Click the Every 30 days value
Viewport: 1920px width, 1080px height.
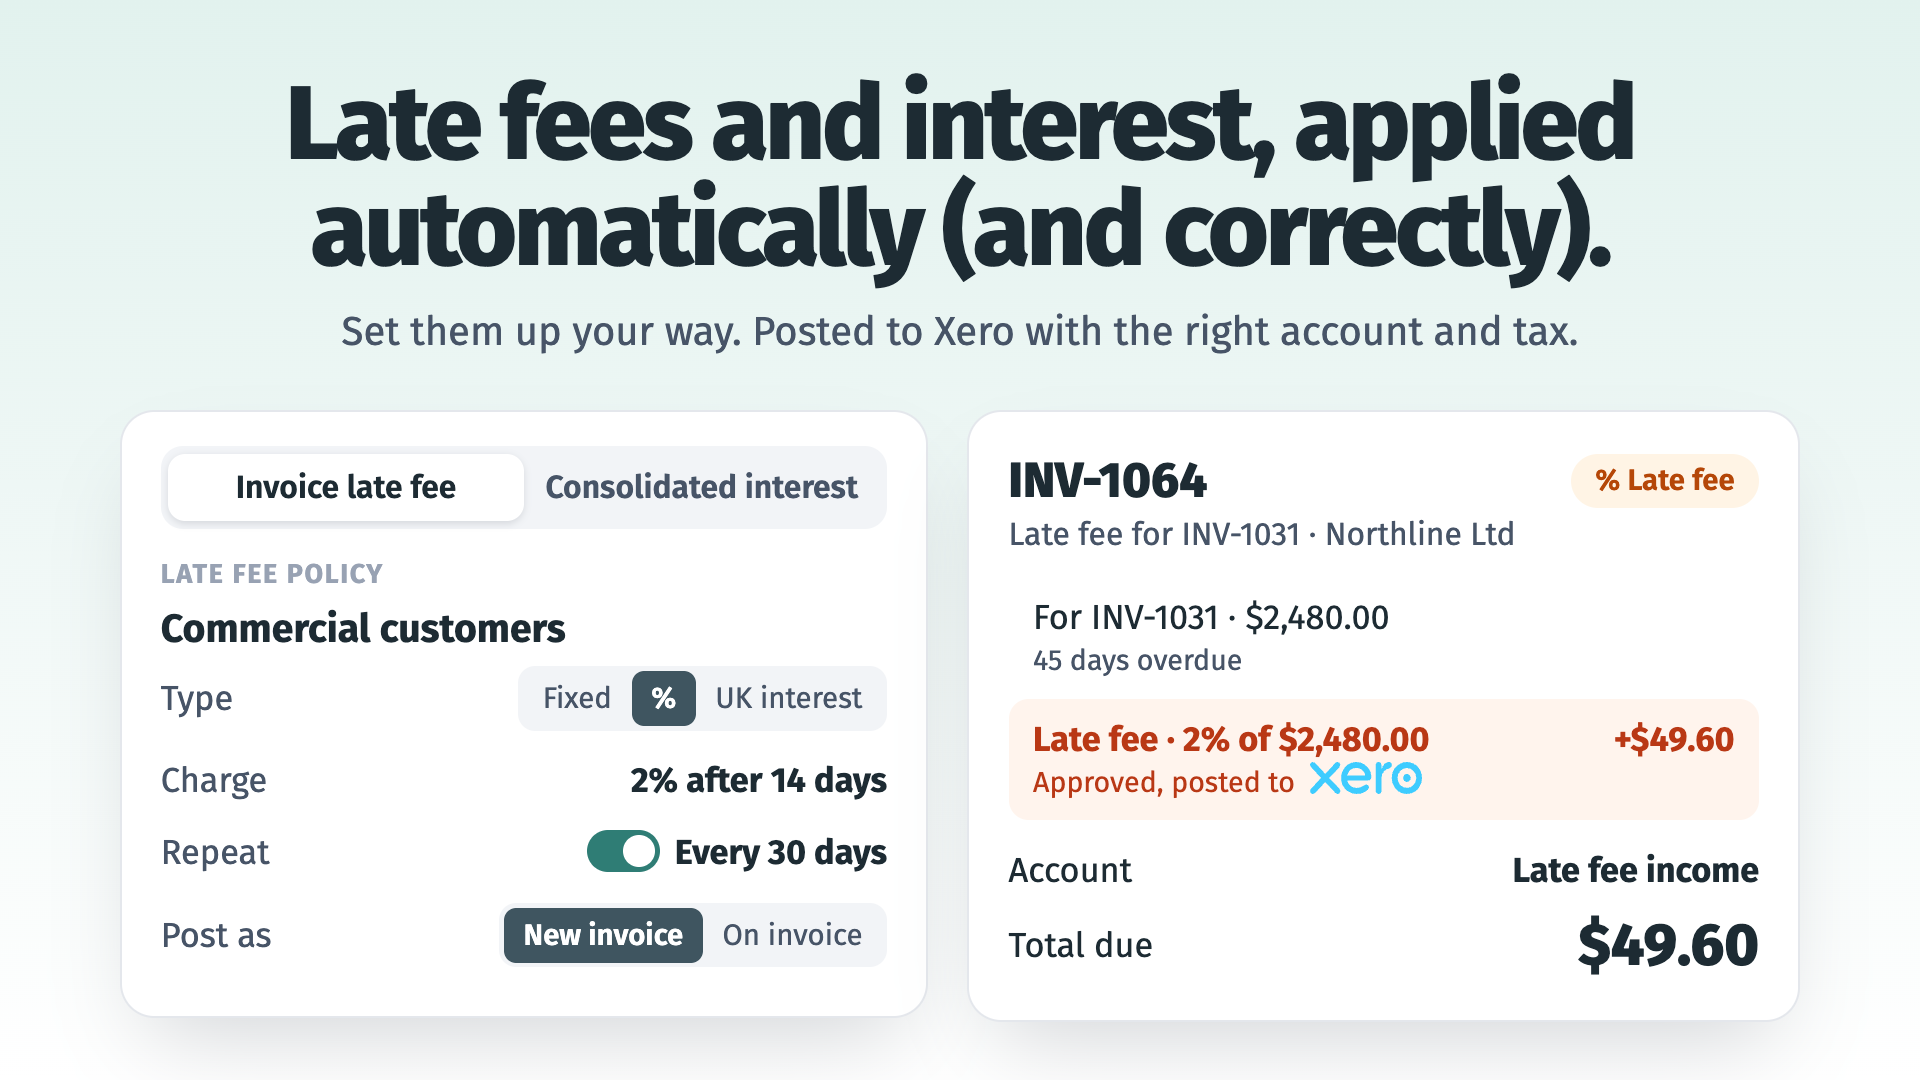(x=780, y=852)
